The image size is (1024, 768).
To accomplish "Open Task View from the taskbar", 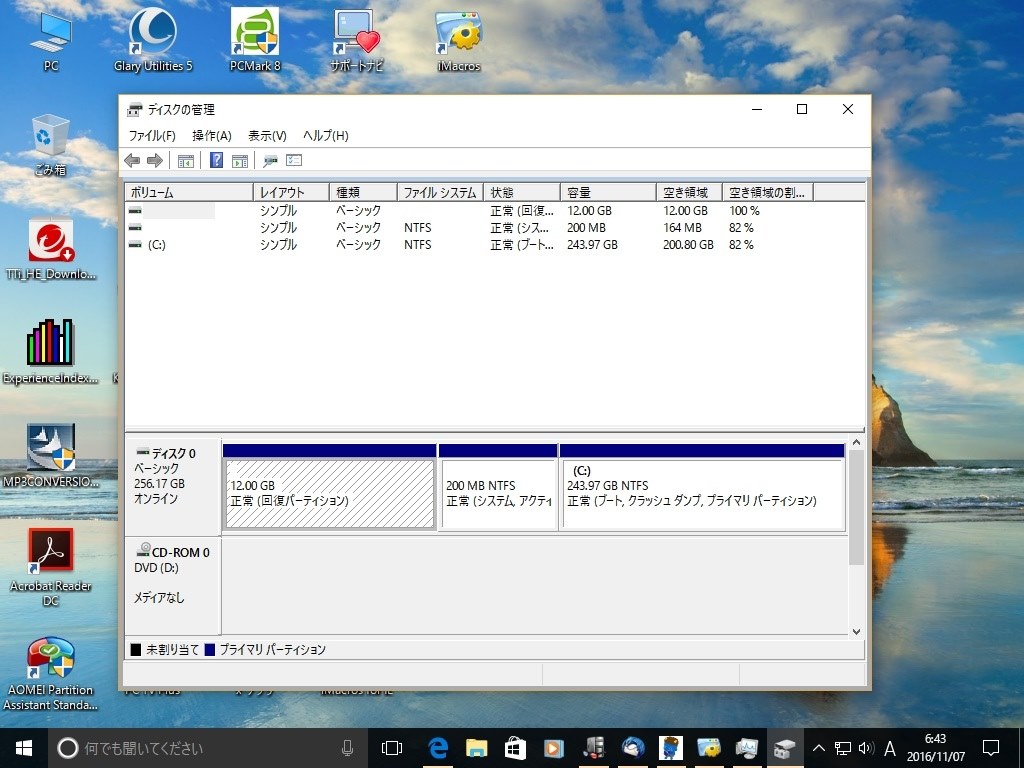I will point(390,748).
